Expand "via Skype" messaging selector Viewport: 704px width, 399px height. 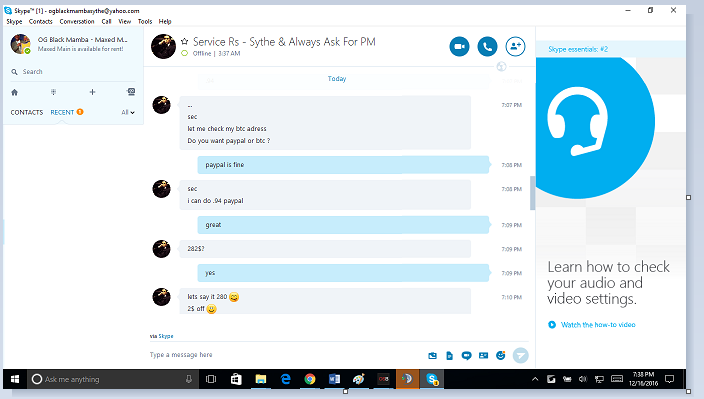[x=162, y=336]
